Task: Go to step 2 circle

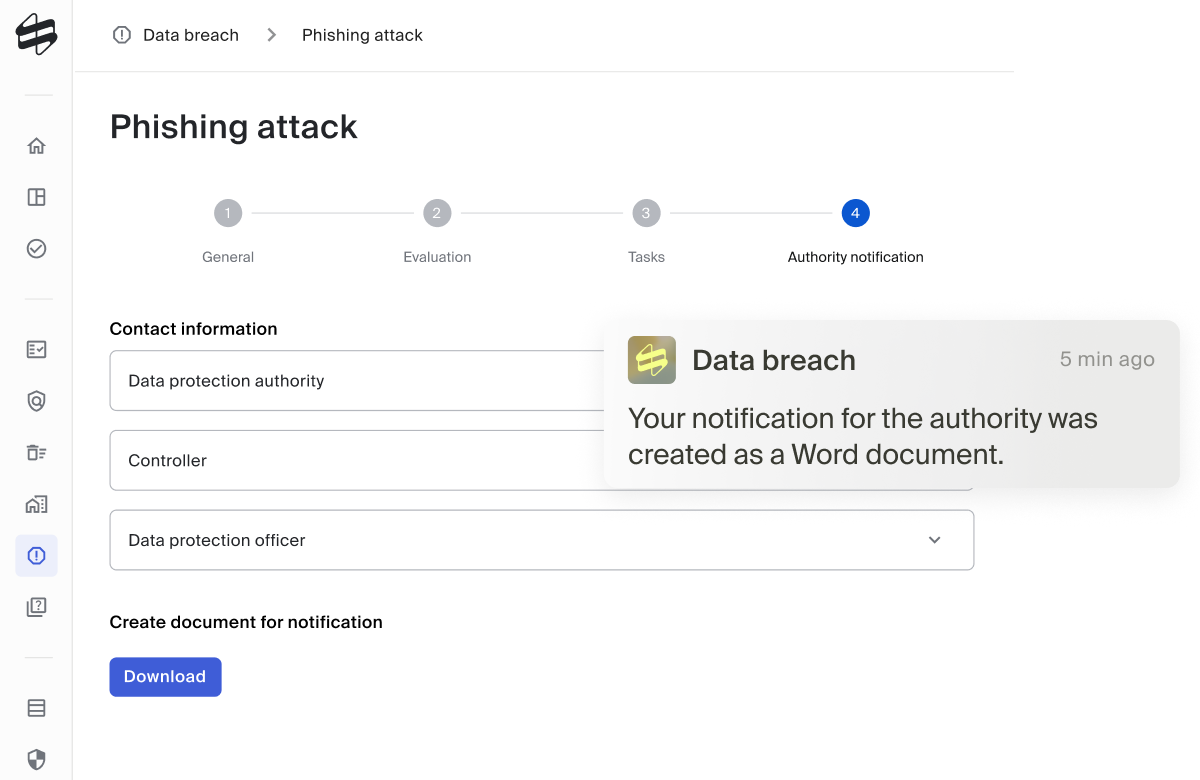Action: [x=437, y=213]
